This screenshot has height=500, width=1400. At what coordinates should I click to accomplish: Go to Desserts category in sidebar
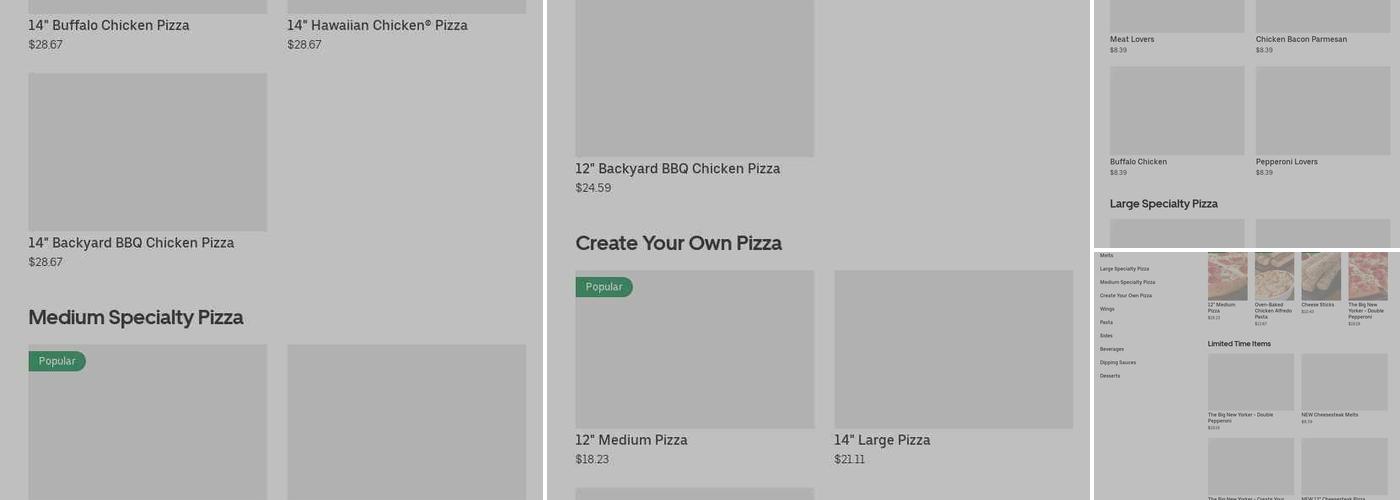pyautogui.click(x=1110, y=376)
